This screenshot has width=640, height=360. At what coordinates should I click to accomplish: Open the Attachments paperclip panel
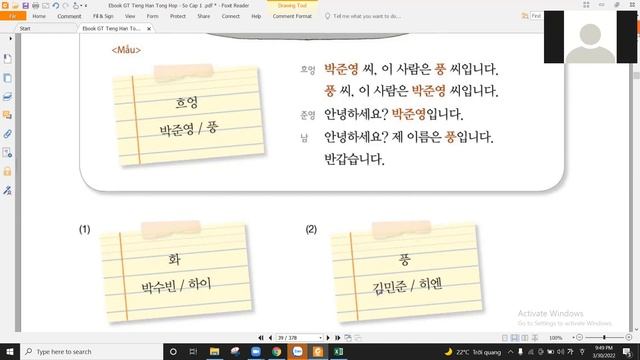[7, 134]
